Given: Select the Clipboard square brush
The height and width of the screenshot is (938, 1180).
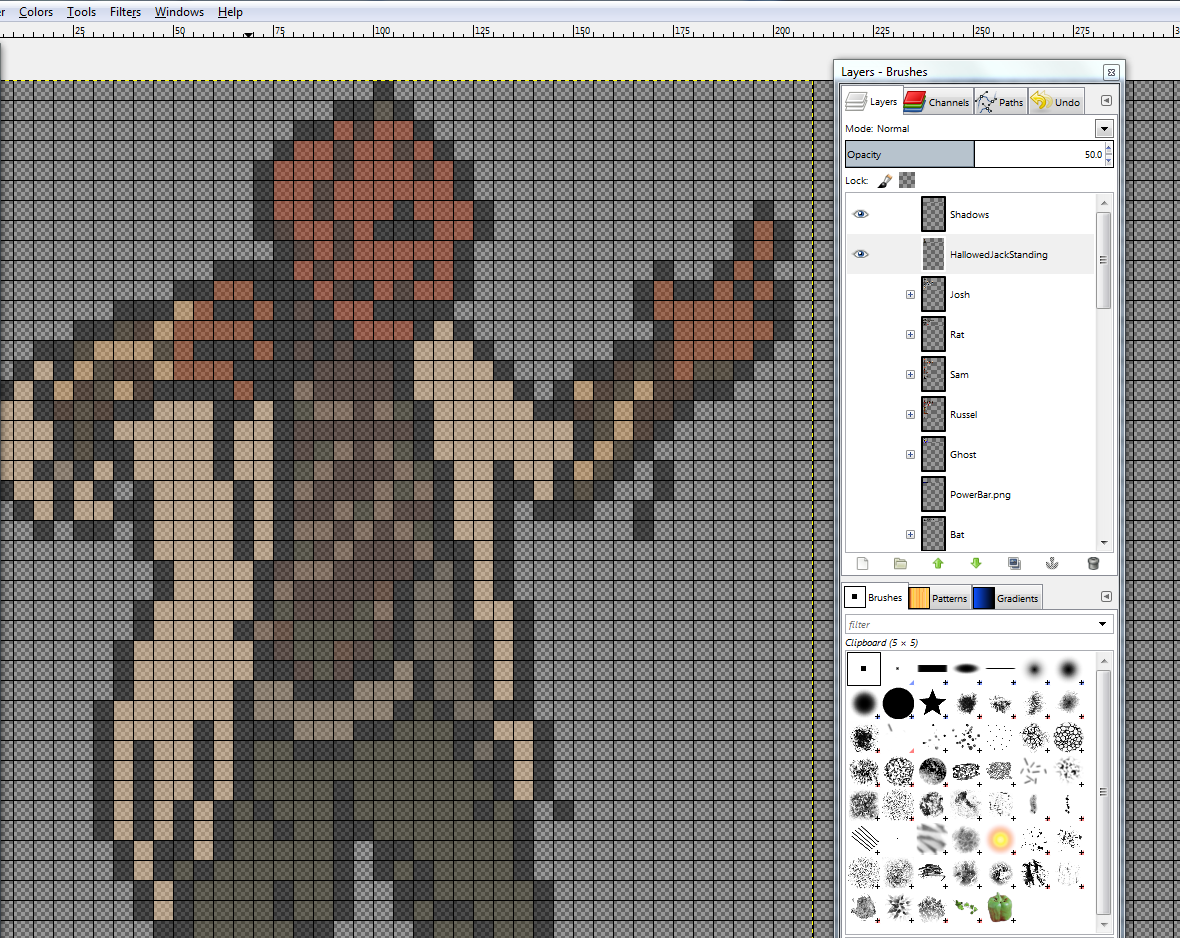Looking at the screenshot, I should tap(863, 668).
